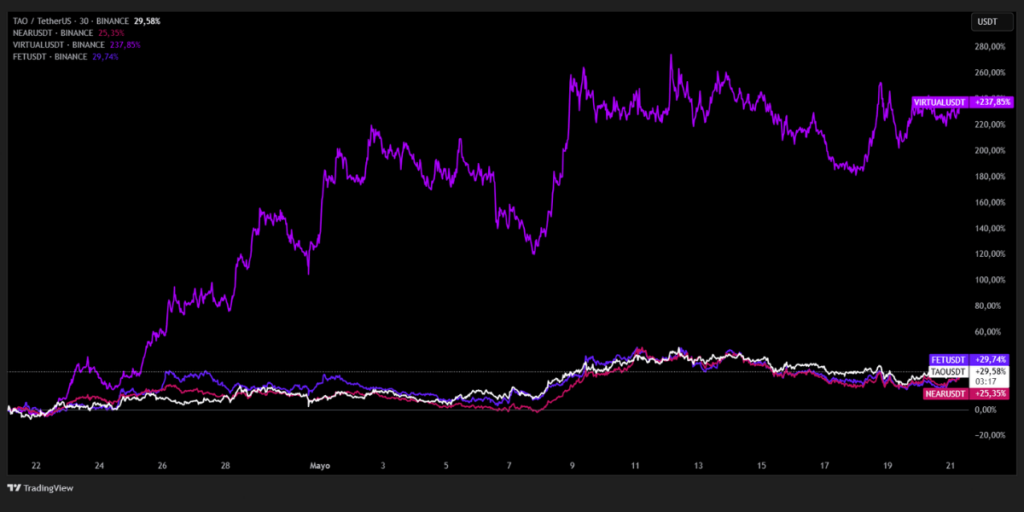Click the 120,00% price scale label
The image size is (1024, 512).
click(990, 254)
